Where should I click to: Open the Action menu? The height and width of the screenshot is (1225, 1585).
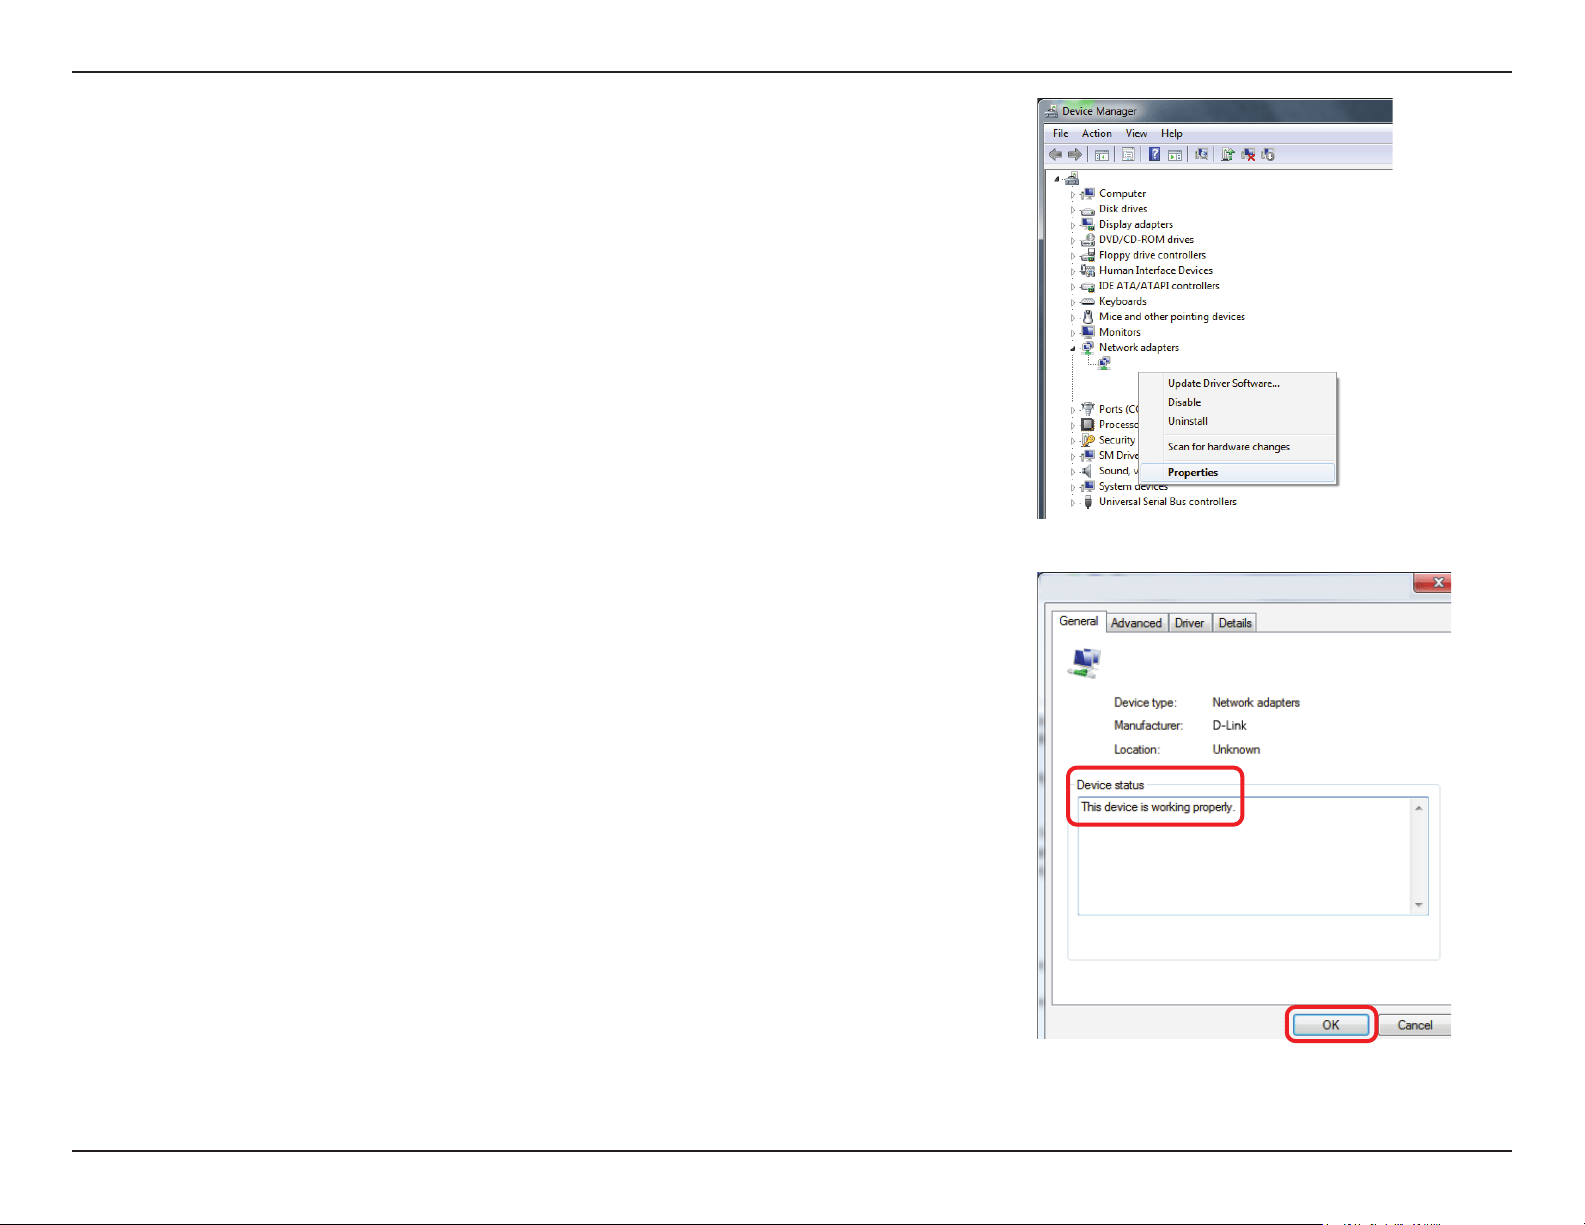tap(1097, 133)
